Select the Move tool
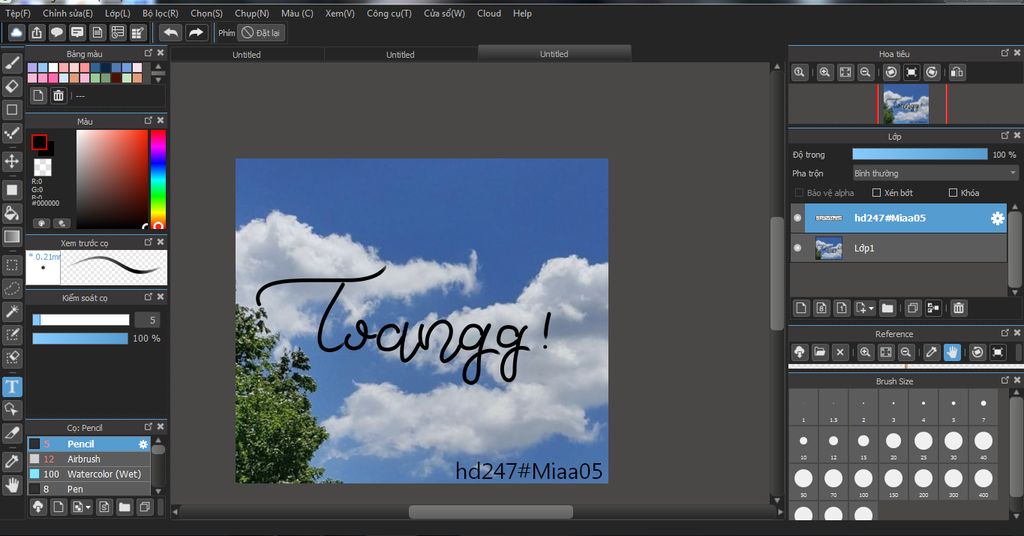1024x536 pixels. 12,161
